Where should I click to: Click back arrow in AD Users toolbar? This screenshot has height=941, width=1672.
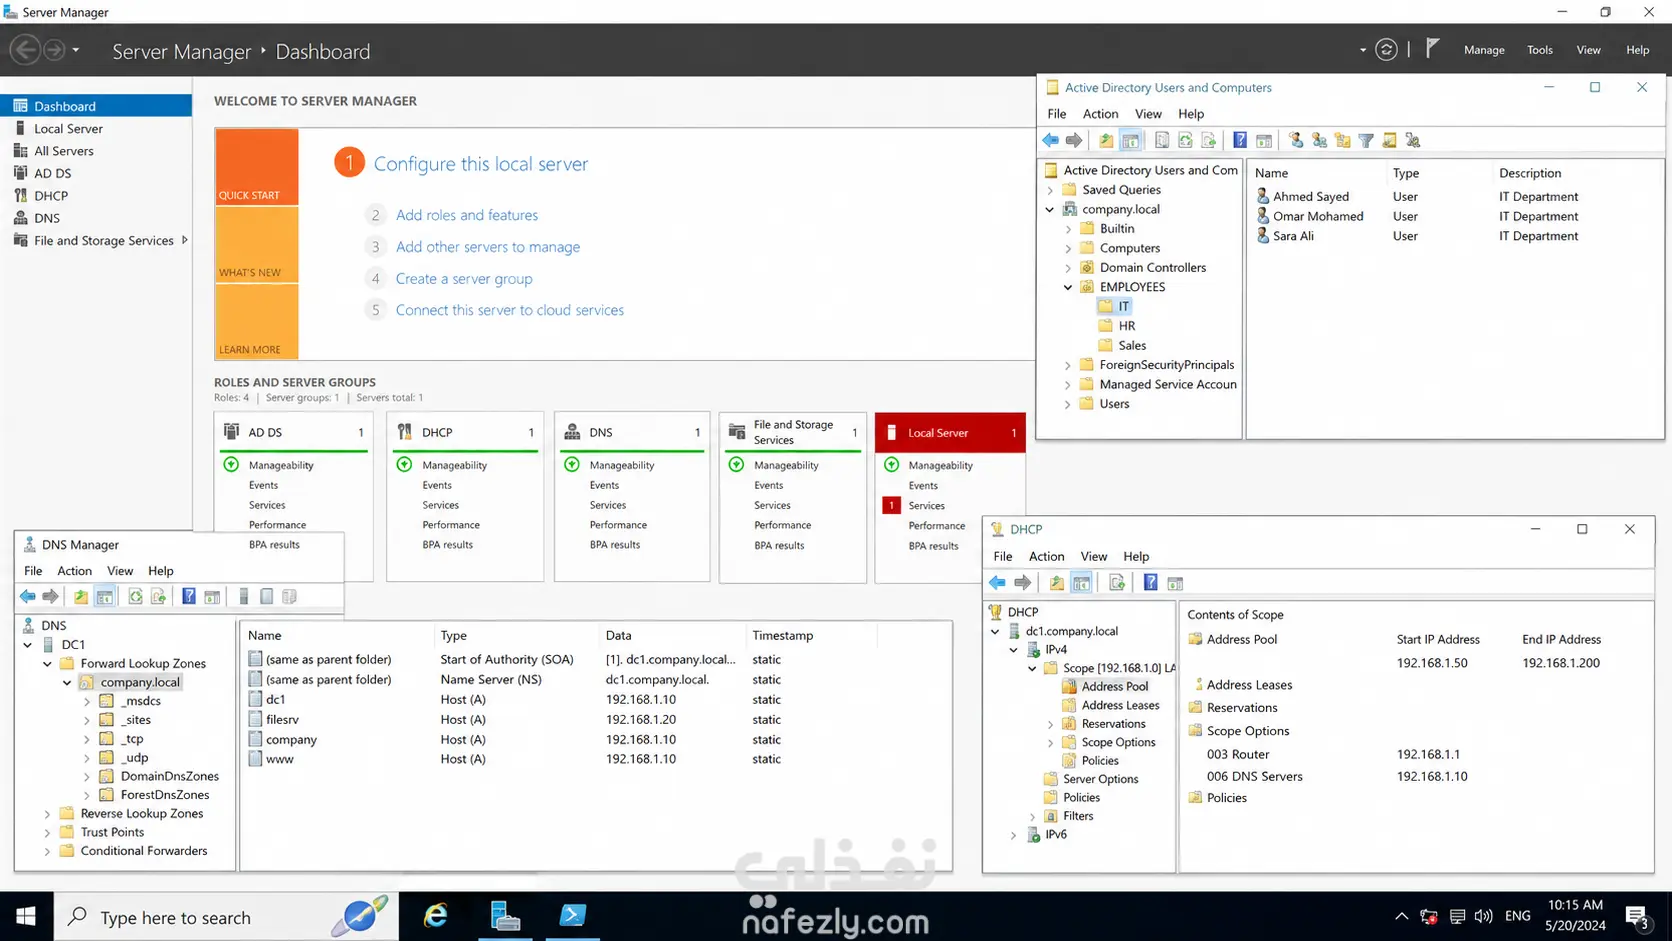[x=1050, y=141]
